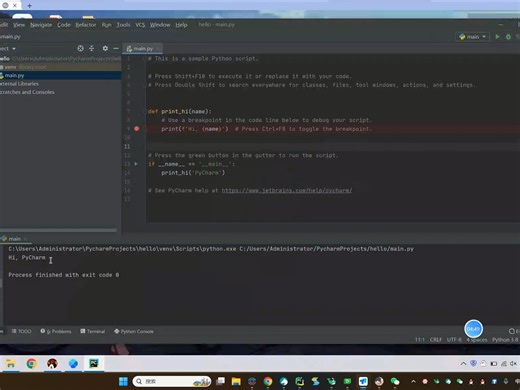Change the UTF-8 file encoding setting
Image resolution: width=520 pixels, height=390 pixels.
click(454, 340)
